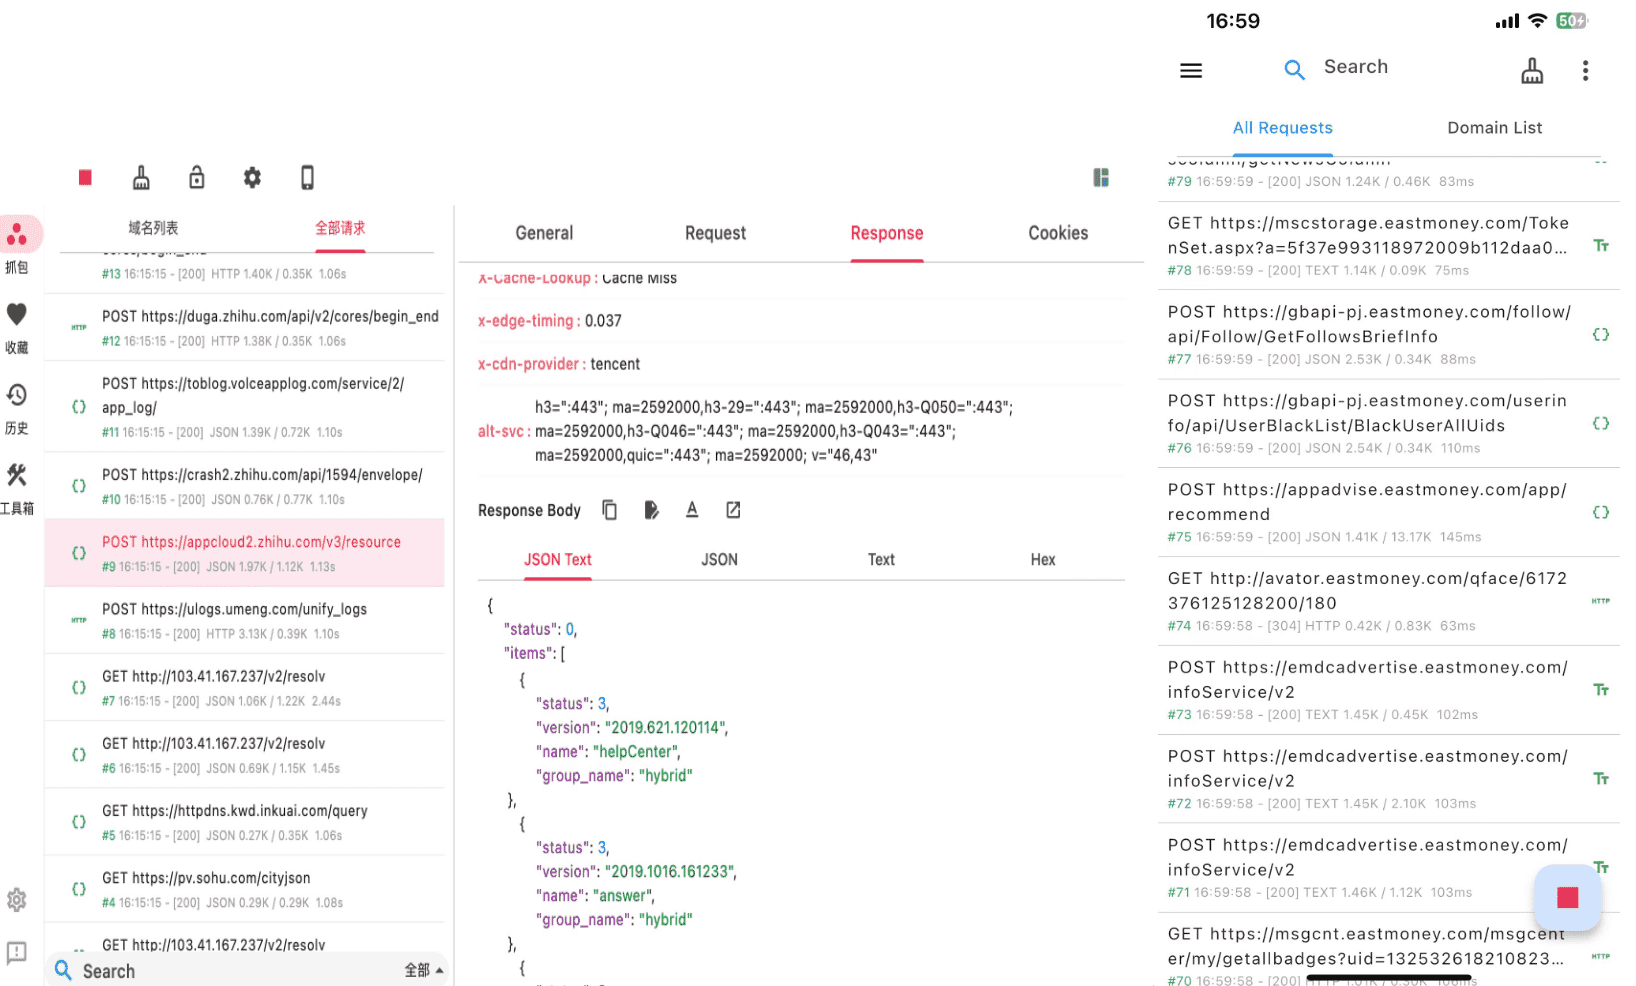Open the feedback icon in the bottom sidebar
Viewport: 1636px width, 986px height.
(x=17, y=952)
